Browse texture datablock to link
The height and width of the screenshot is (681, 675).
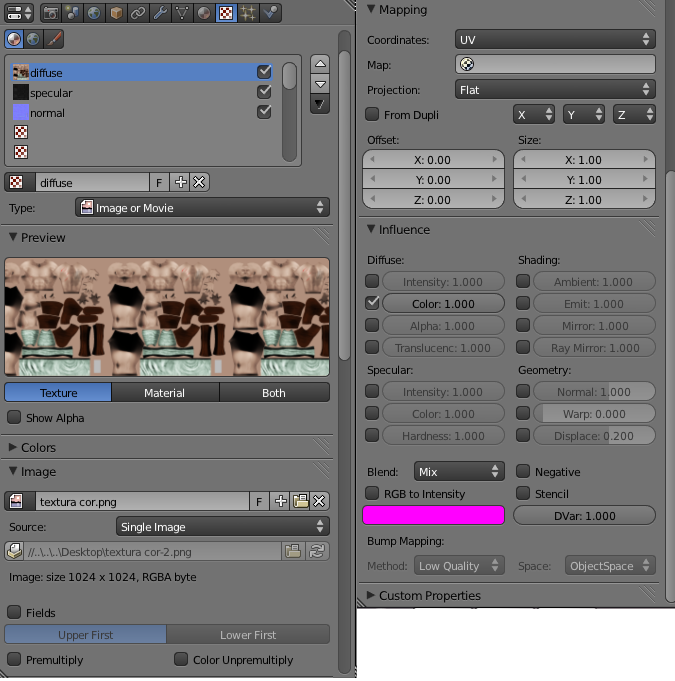20,182
